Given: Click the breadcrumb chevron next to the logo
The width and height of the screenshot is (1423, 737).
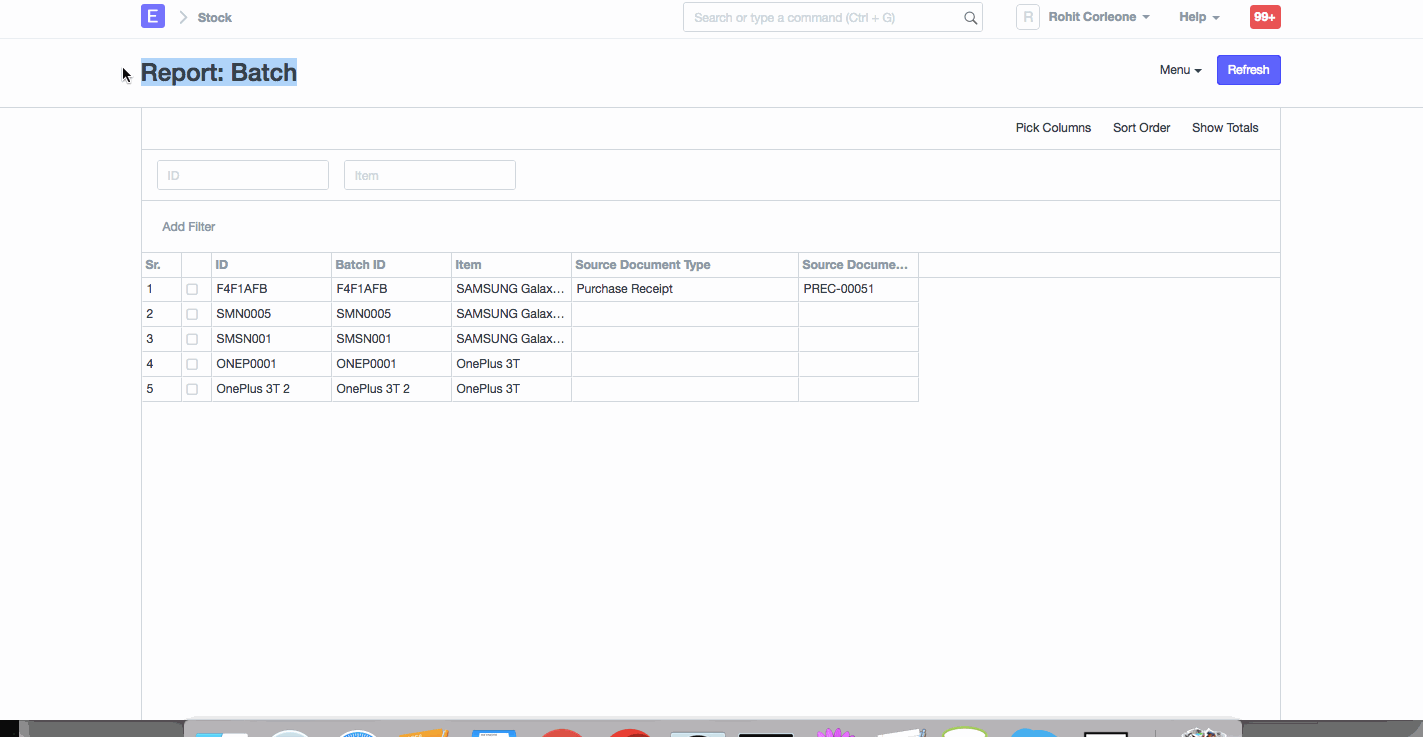Looking at the screenshot, I should (181, 17).
